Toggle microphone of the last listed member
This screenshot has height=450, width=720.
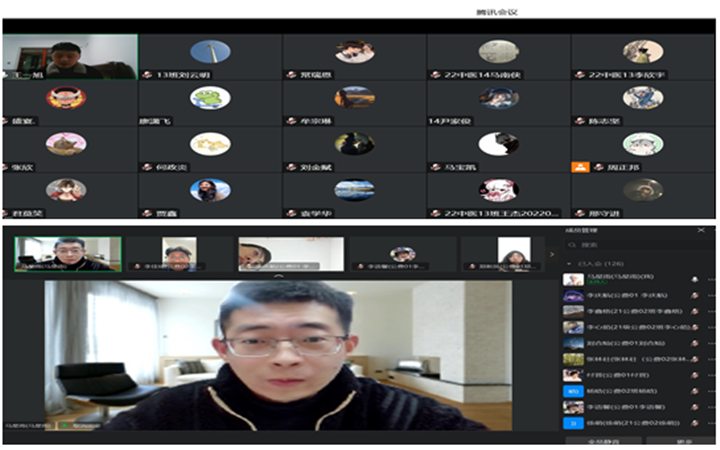(694, 422)
